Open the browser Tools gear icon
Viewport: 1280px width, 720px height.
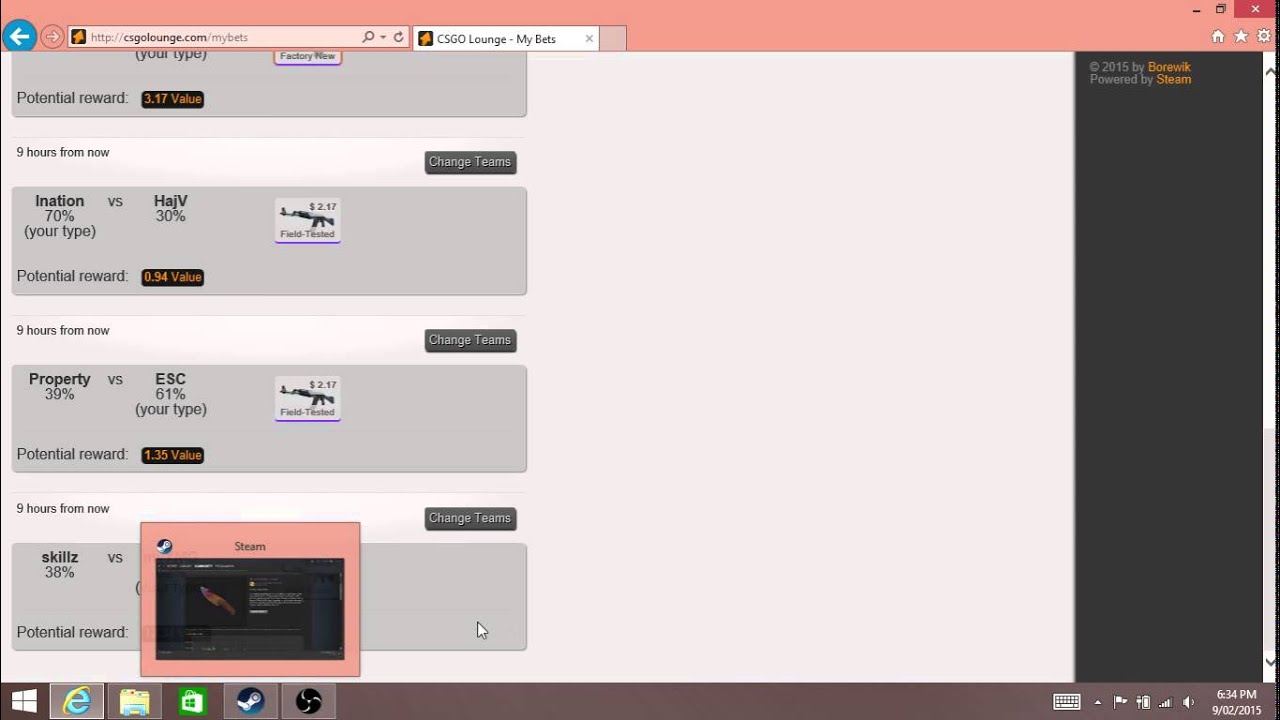pyautogui.click(x=1264, y=37)
